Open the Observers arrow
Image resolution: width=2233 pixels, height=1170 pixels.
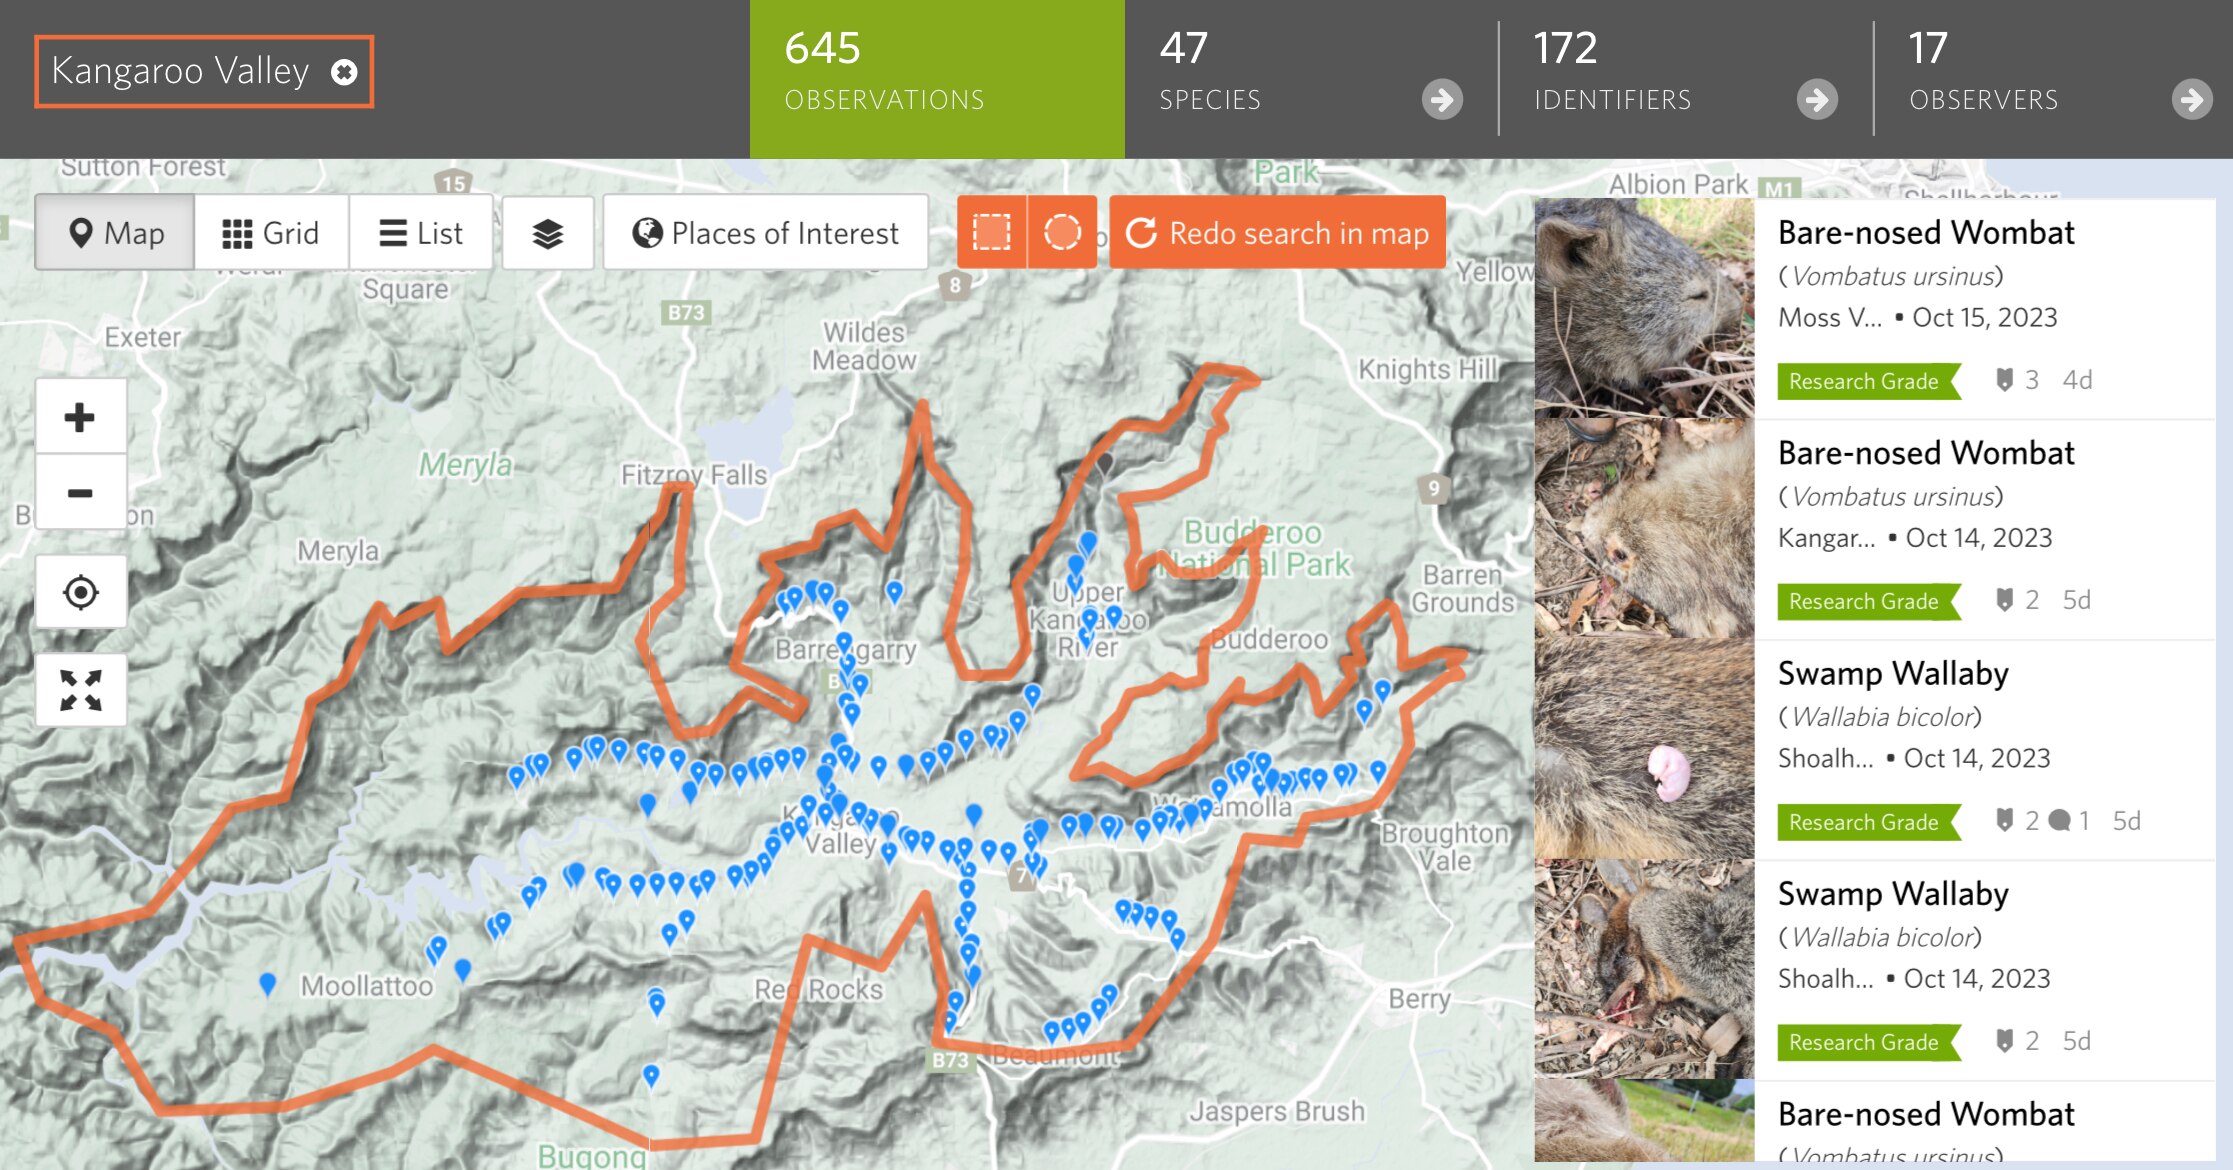[x=2191, y=99]
